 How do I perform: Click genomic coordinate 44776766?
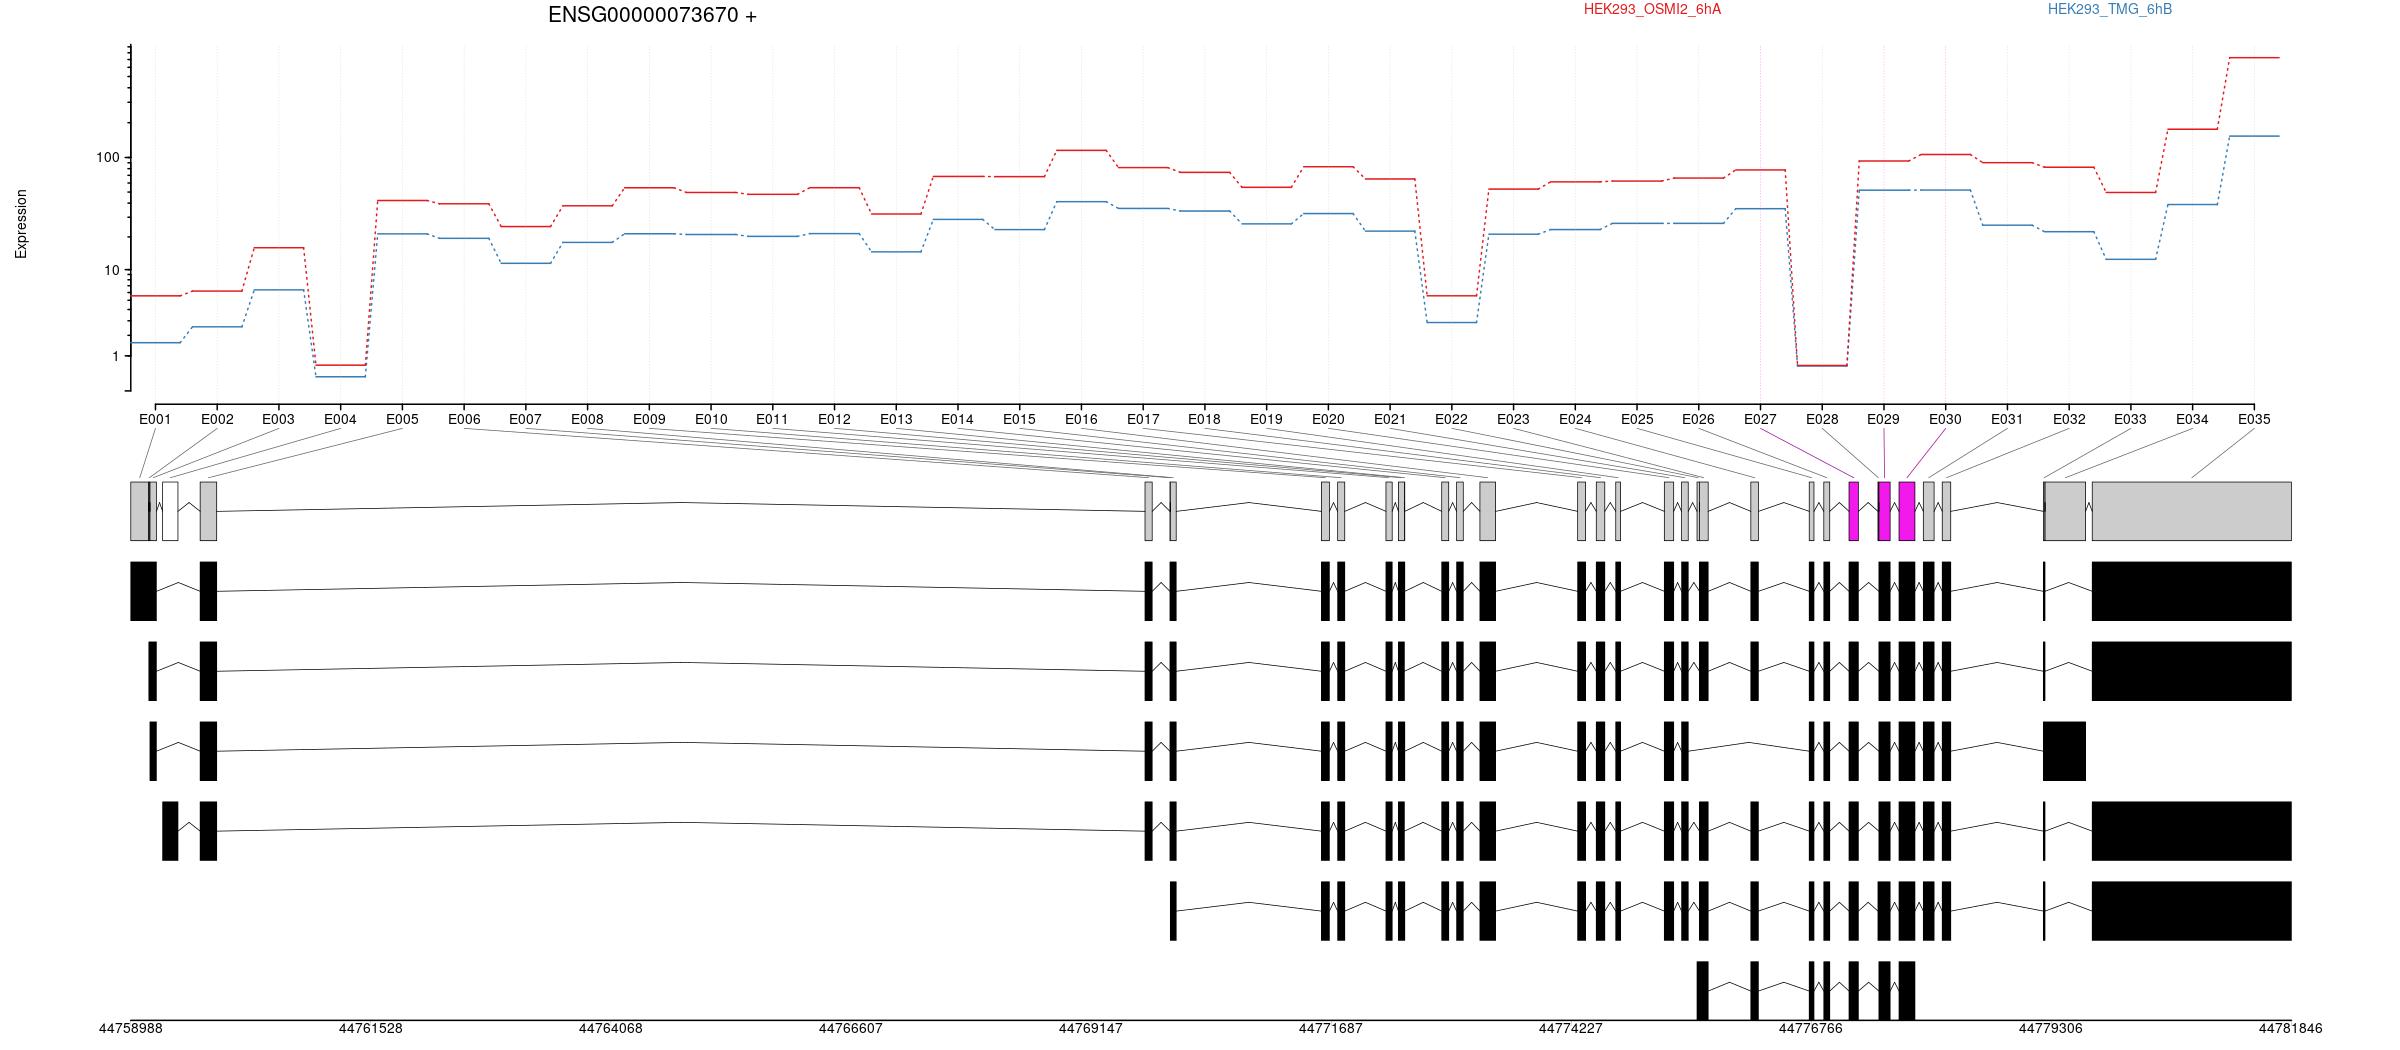click(1811, 1028)
